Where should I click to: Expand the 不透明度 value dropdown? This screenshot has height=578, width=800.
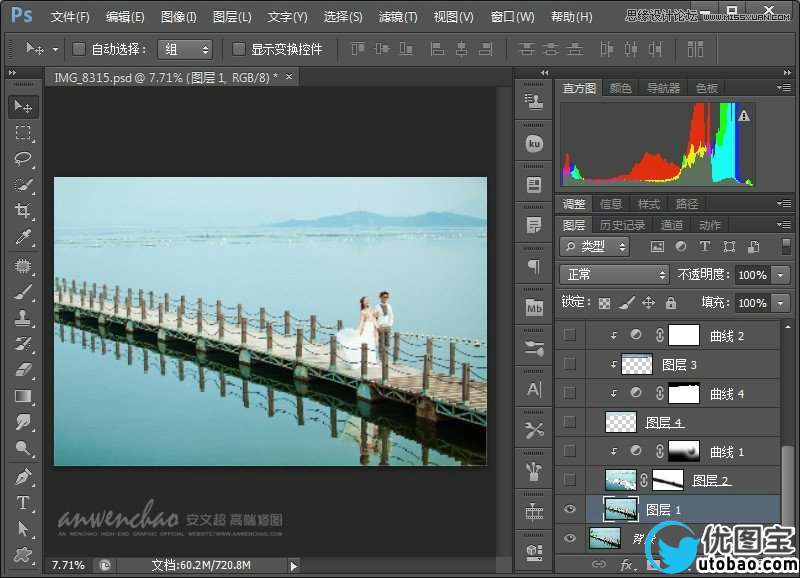point(779,274)
